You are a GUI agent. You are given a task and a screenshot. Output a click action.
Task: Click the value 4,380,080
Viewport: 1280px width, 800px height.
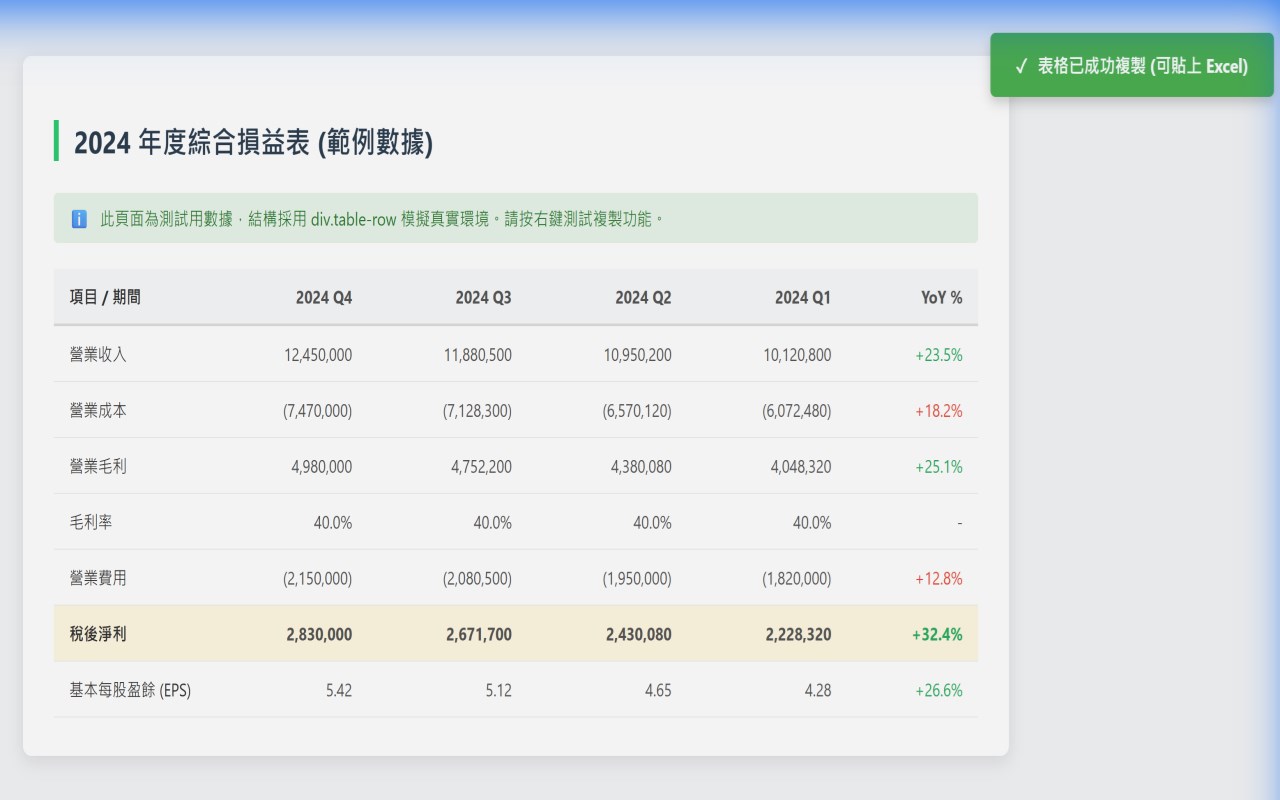point(641,466)
